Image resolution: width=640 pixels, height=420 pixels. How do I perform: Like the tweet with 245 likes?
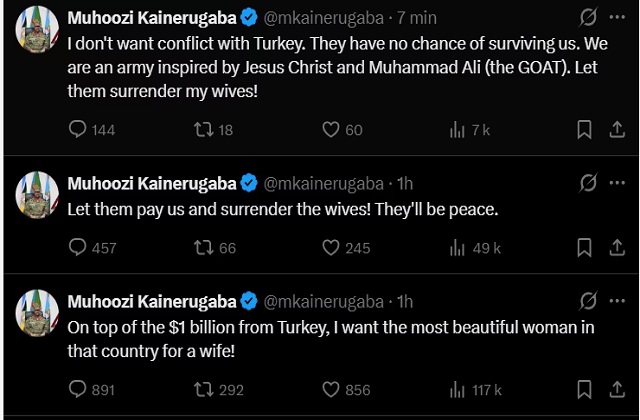331,248
